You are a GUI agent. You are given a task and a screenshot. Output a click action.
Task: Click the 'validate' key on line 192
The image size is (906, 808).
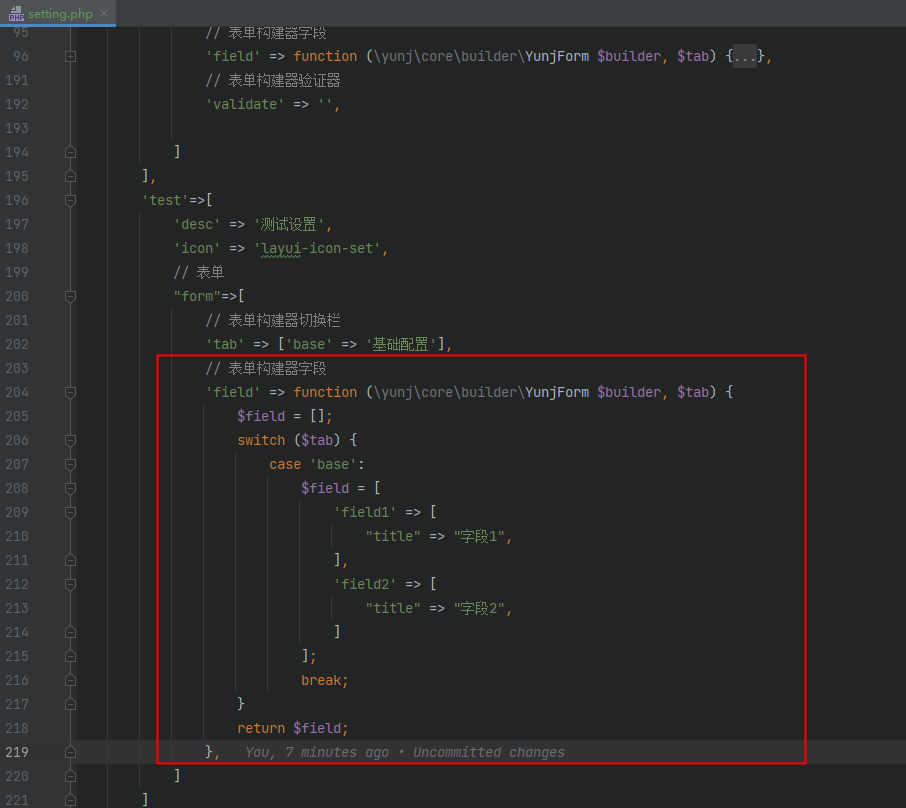point(245,104)
